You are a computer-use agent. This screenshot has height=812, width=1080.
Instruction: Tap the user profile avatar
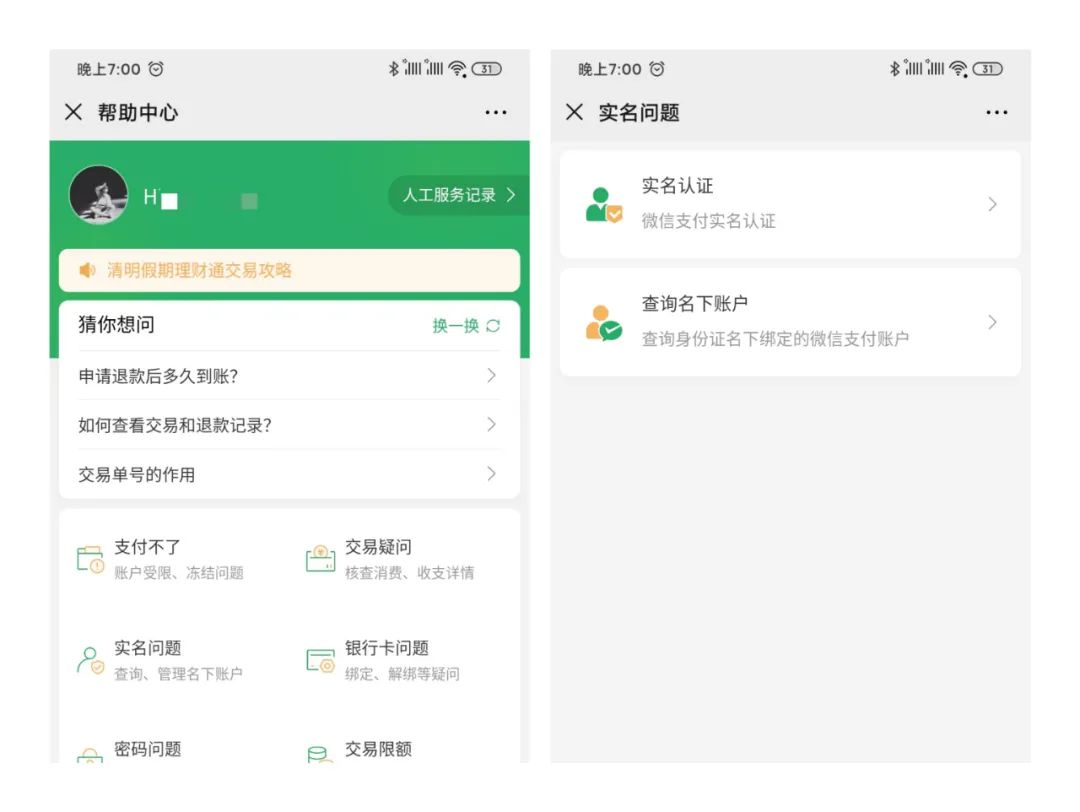[98, 195]
